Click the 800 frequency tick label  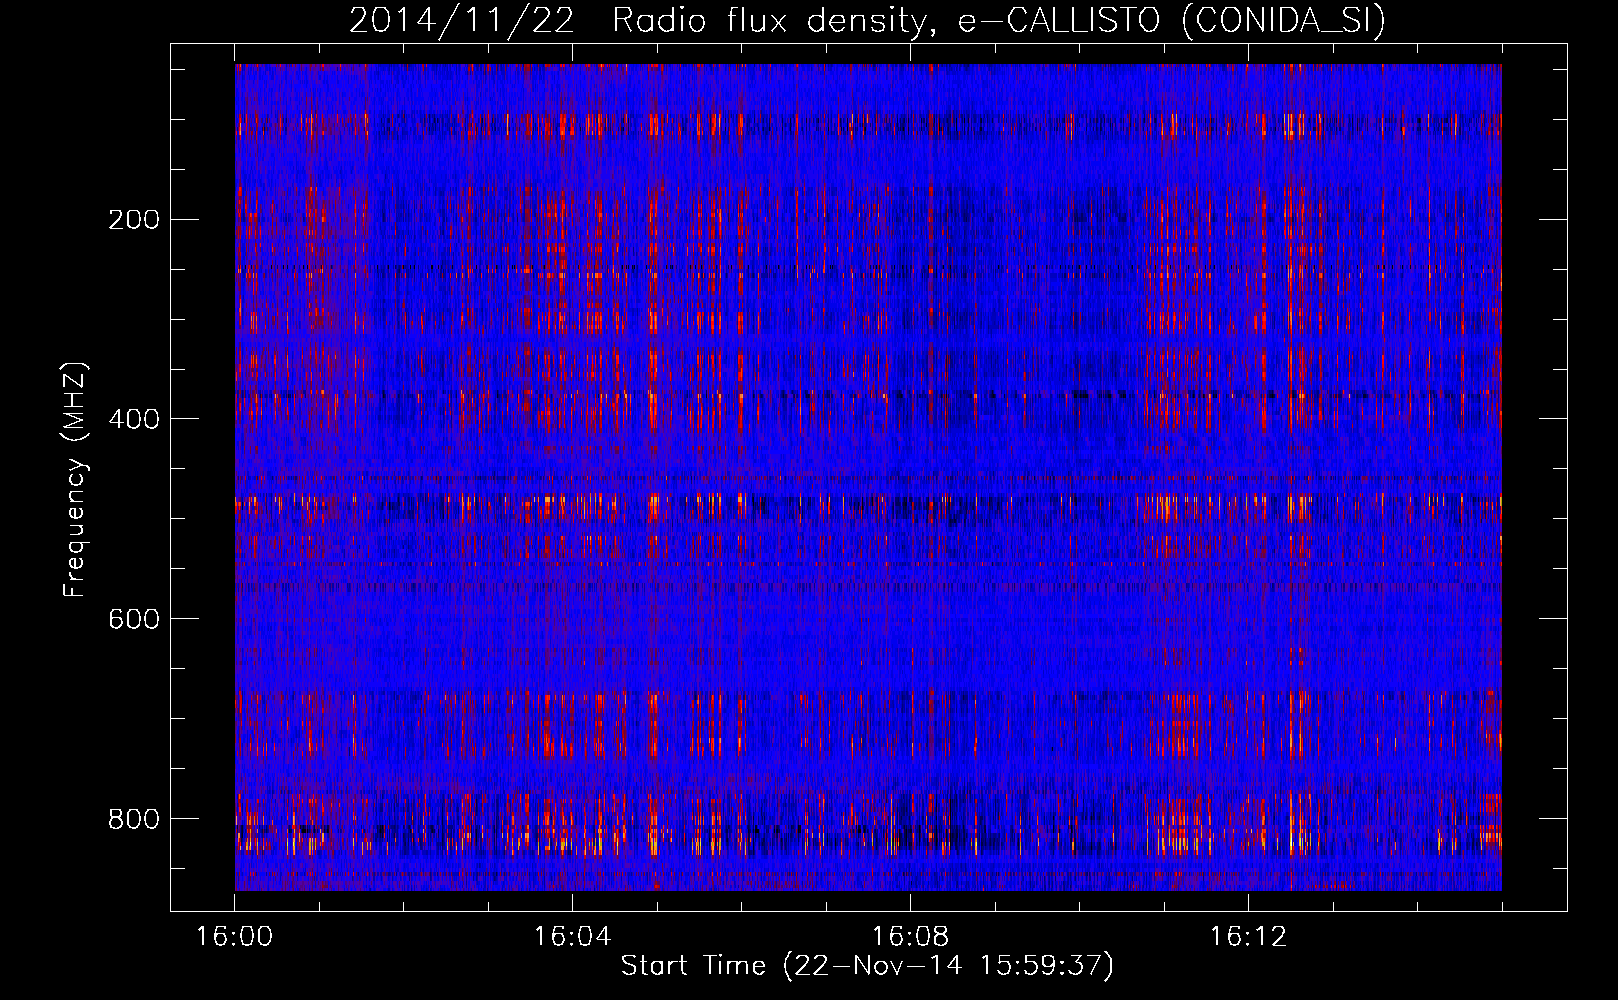(x=133, y=819)
